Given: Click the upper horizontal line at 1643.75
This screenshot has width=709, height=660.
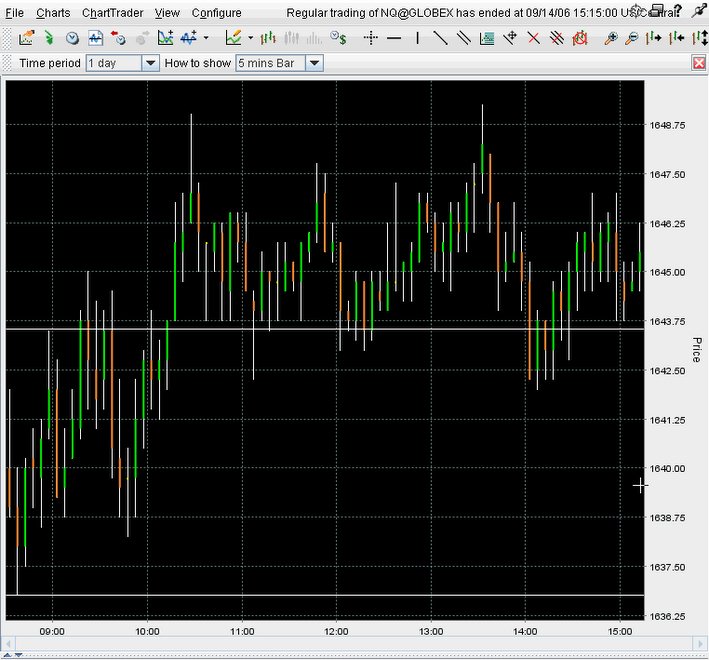Looking at the screenshot, I should pyautogui.click(x=325, y=329).
